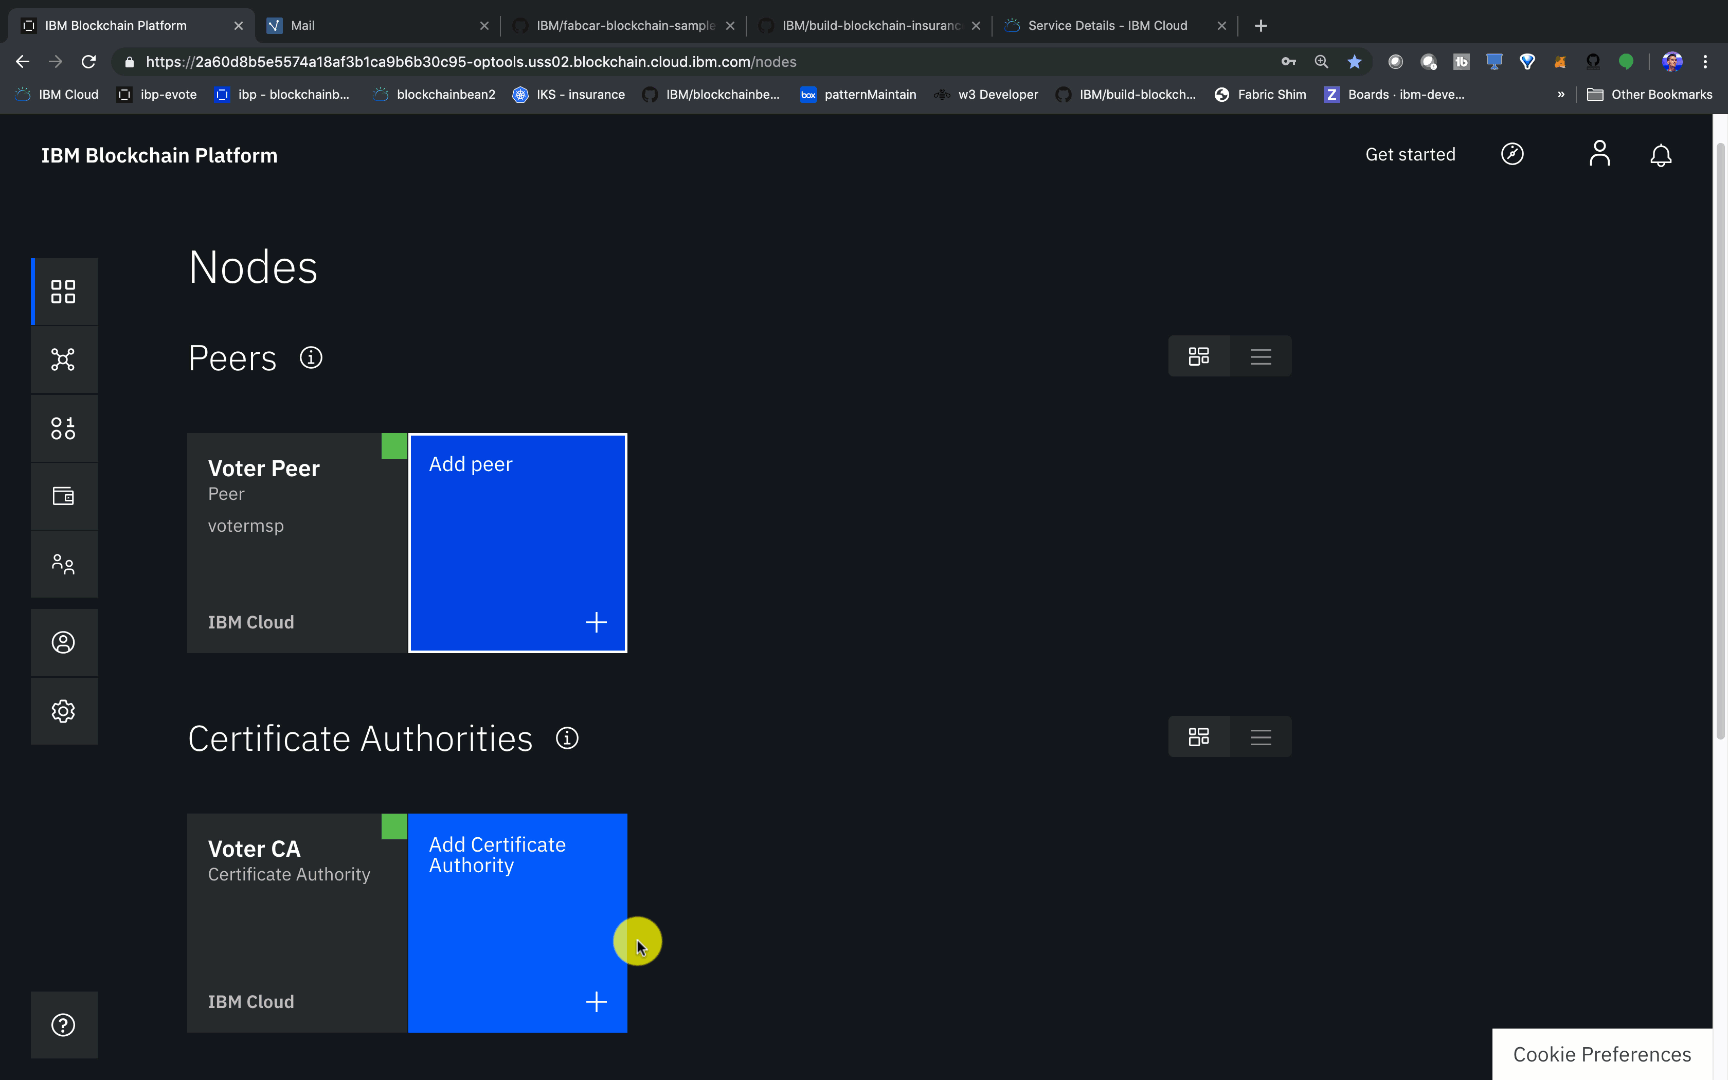Image resolution: width=1728 pixels, height=1080 pixels.
Task: Open the Organizations people icon in sidebar
Action: [63, 564]
